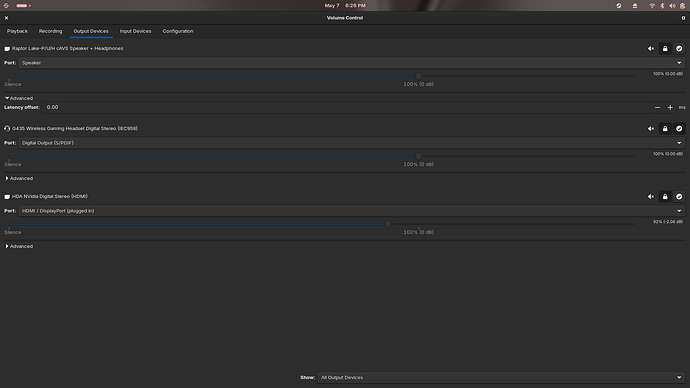The image size is (690, 388).
Task: Mute the HDA NVidia Digital Stereo output
Action: [x=651, y=197]
